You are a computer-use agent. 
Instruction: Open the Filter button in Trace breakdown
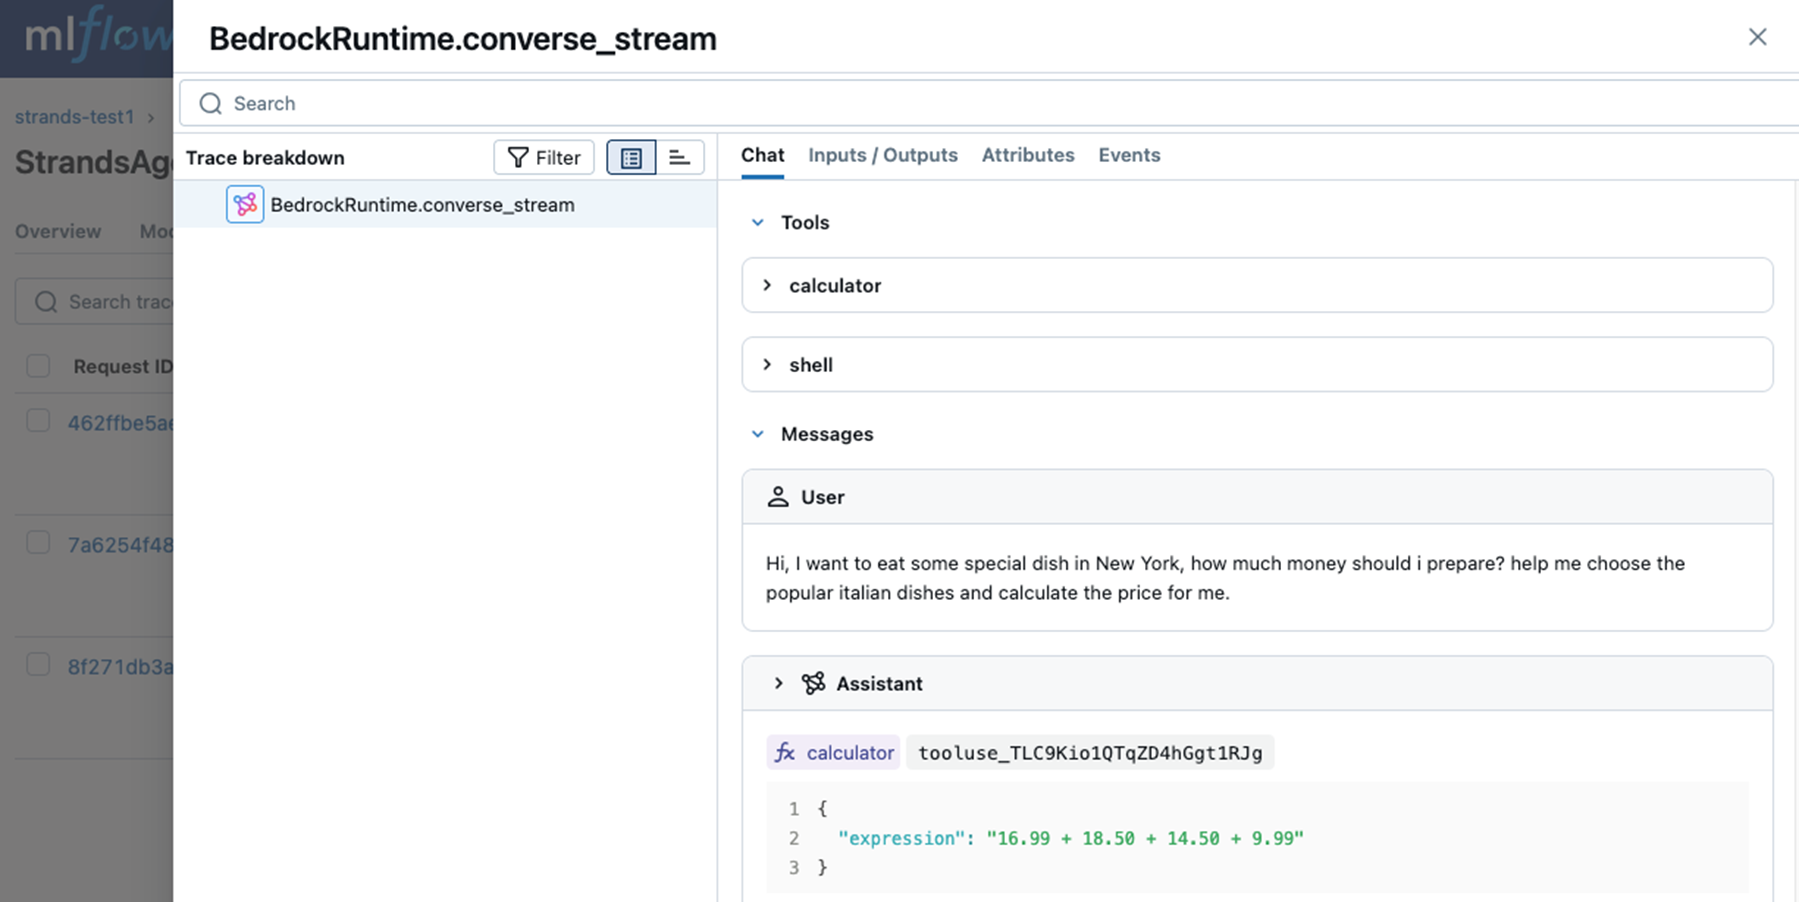click(x=544, y=157)
